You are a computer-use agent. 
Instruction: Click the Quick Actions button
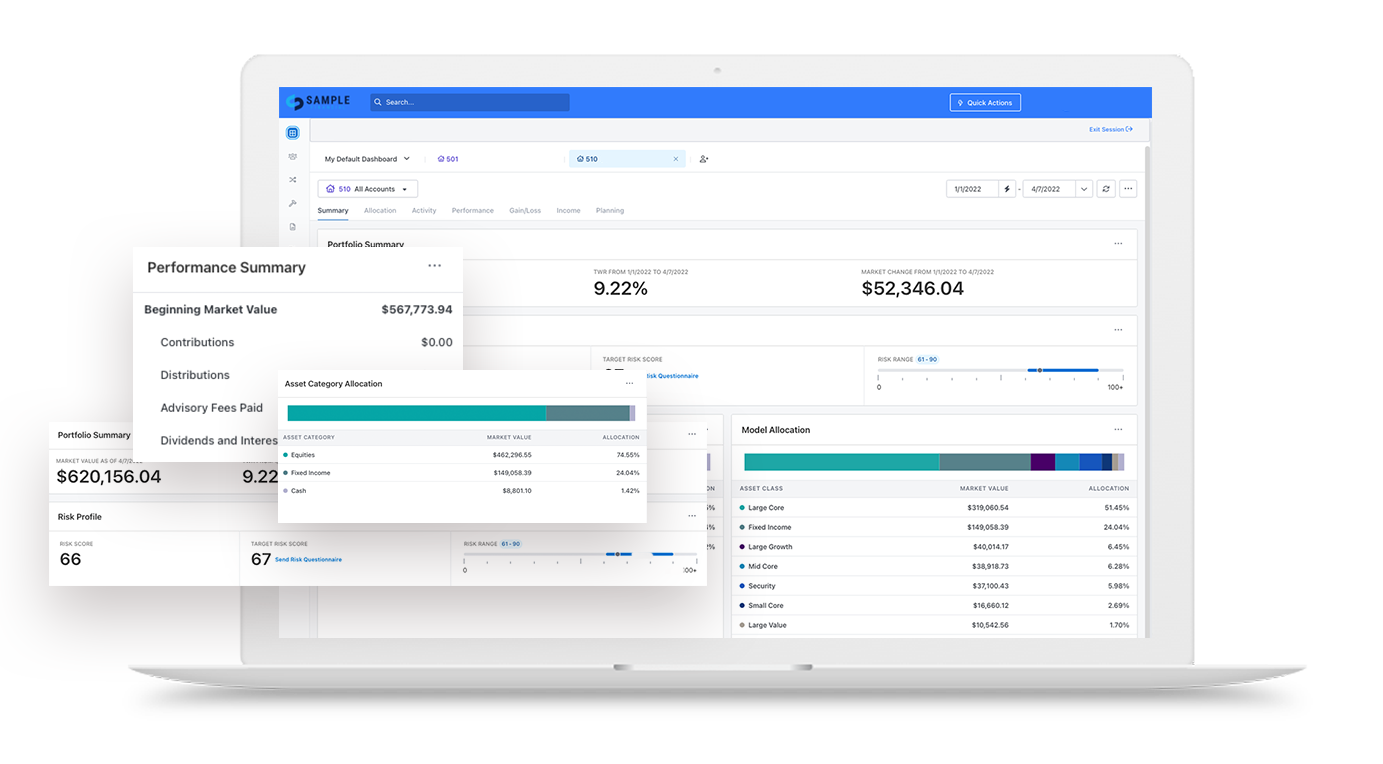[x=985, y=102]
